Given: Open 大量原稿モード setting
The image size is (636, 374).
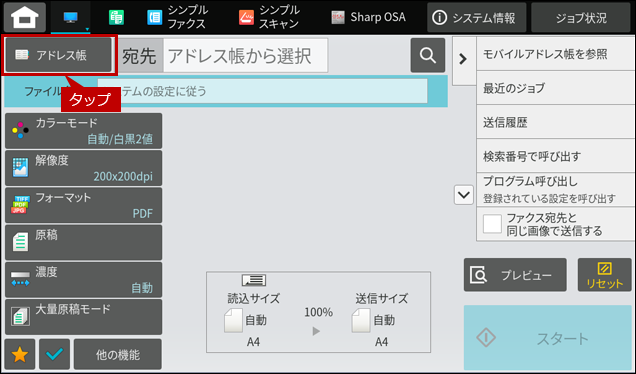Looking at the screenshot, I should 84,317.
